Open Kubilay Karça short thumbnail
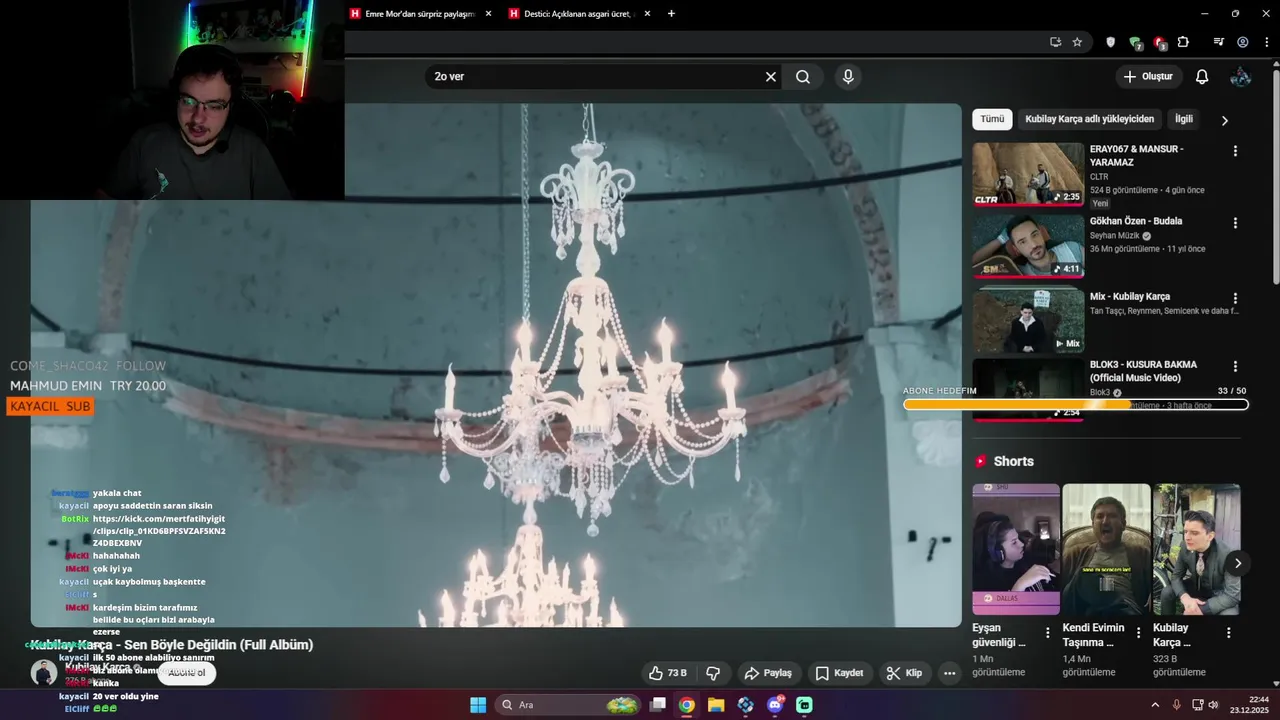This screenshot has height=720, width=1280. pyautogui.click(x=1196, y=549)
